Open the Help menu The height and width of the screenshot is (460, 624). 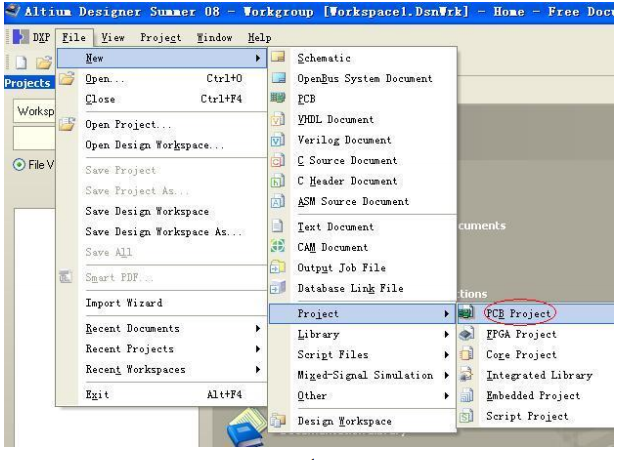coord(259,37)
